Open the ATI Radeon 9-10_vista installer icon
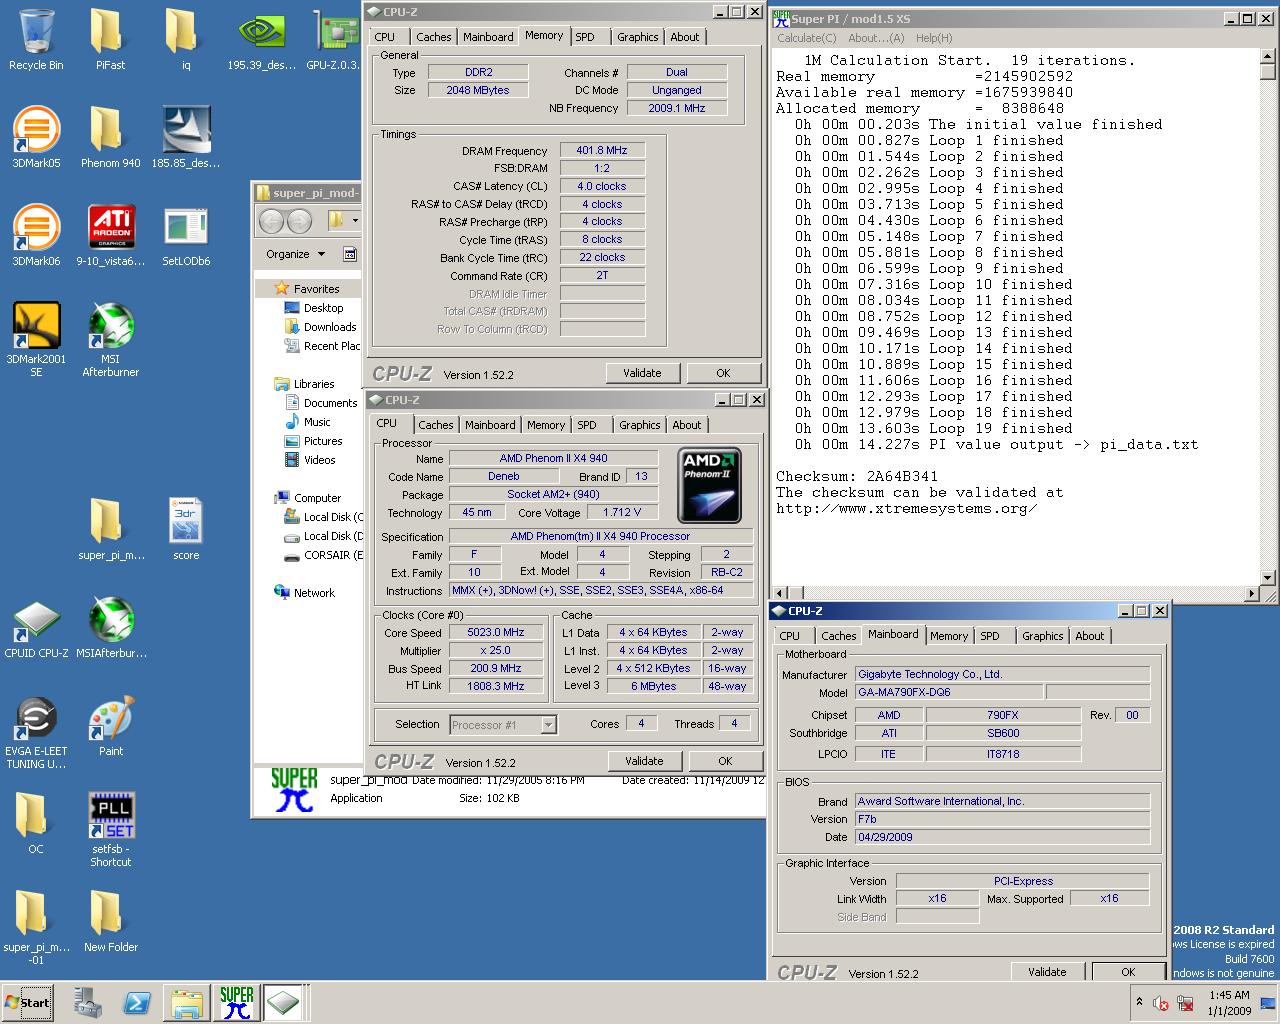This screenshot has width=1280, height=1024. pyautogui.click(x=110, y=235)
